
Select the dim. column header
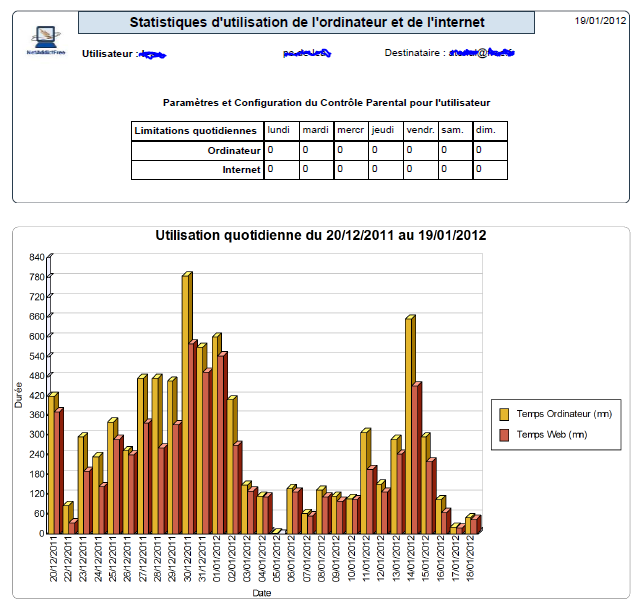coord(490,130)
